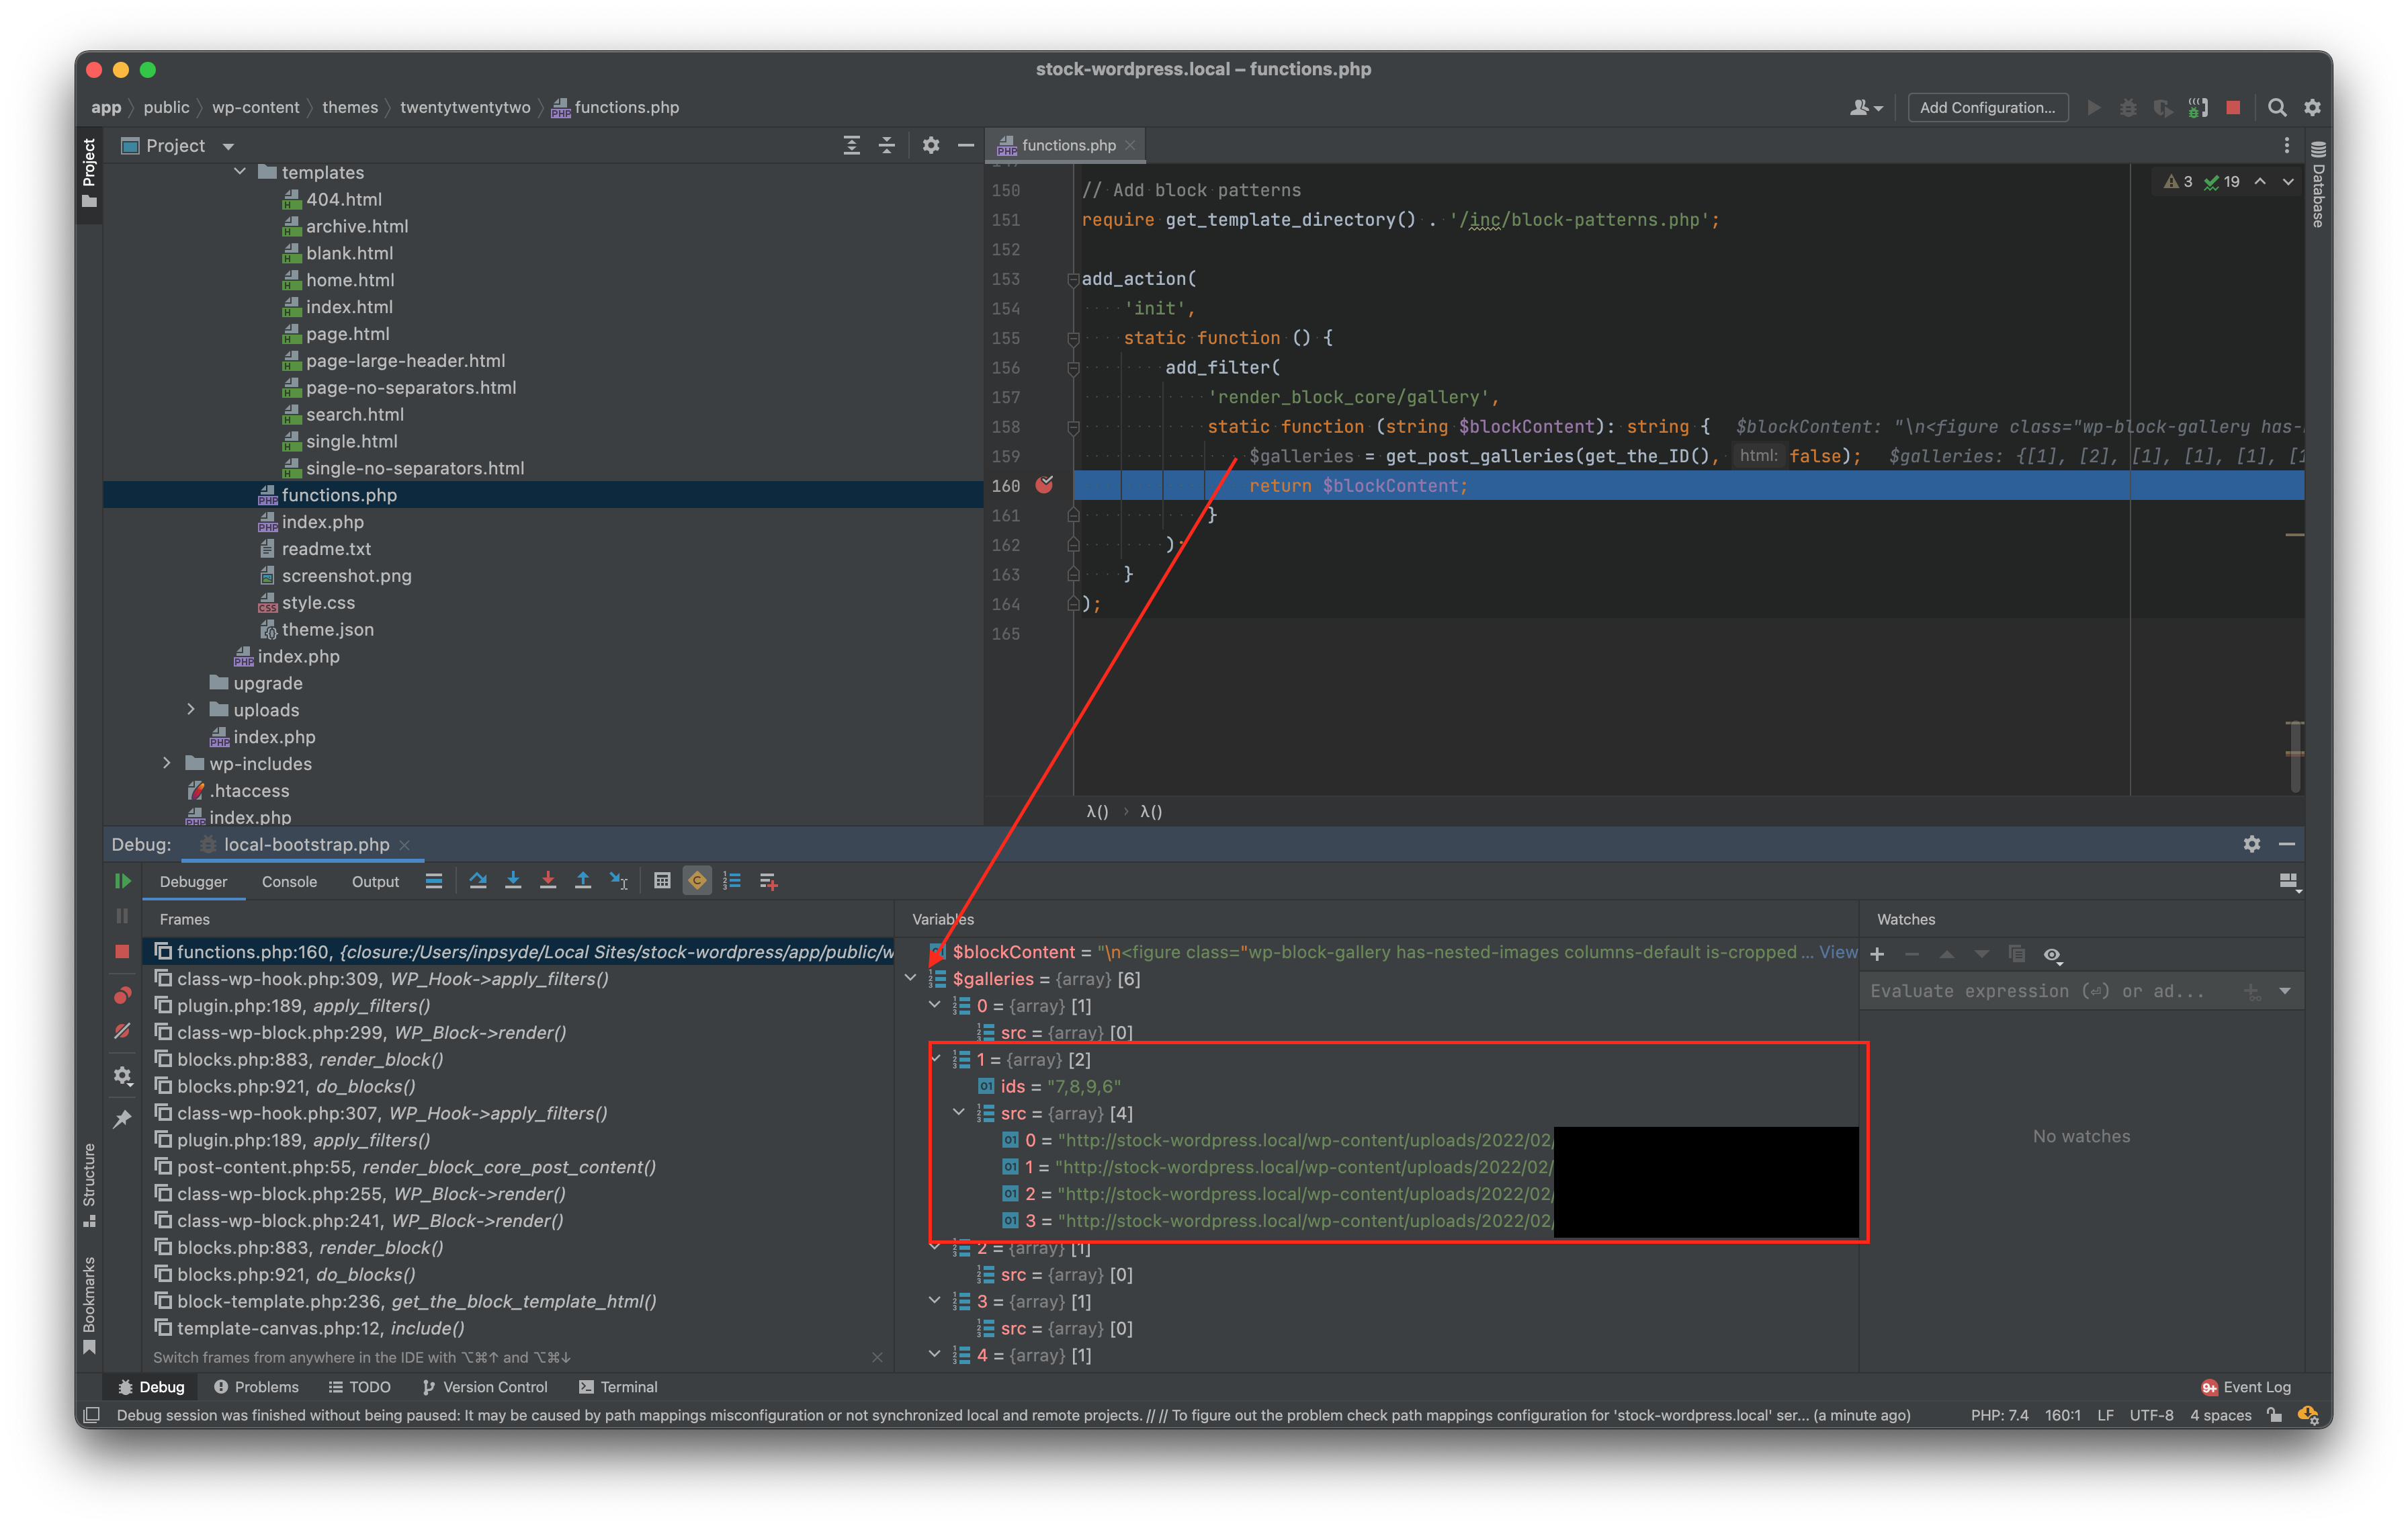Open editor tab options menu
Screen dimensions: 2408x1528
pyautogui.click(x=2286, y=145)
